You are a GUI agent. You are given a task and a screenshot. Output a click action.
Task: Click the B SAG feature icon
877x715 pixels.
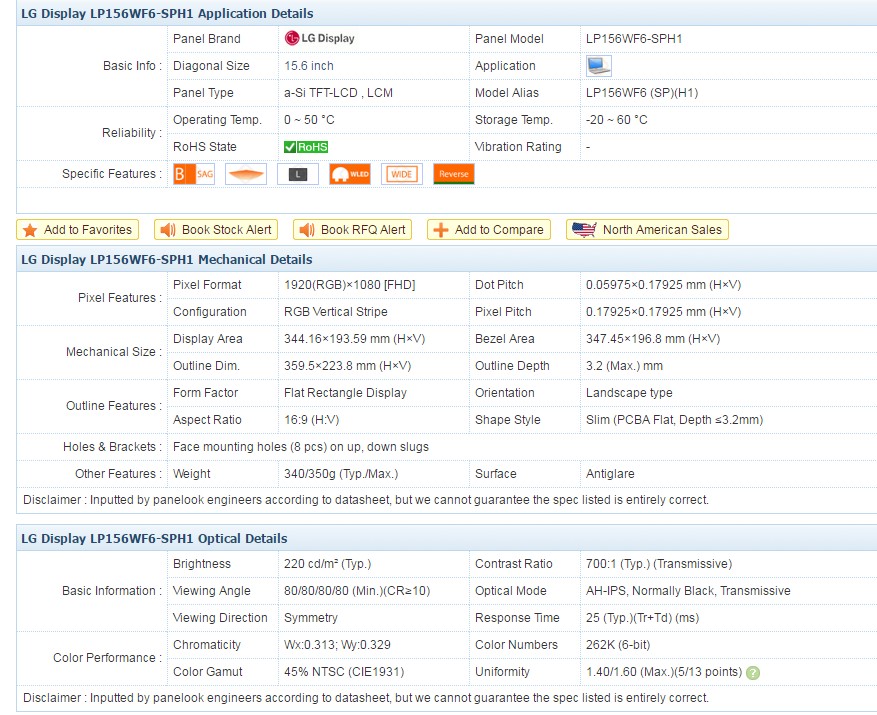(194, 174)
